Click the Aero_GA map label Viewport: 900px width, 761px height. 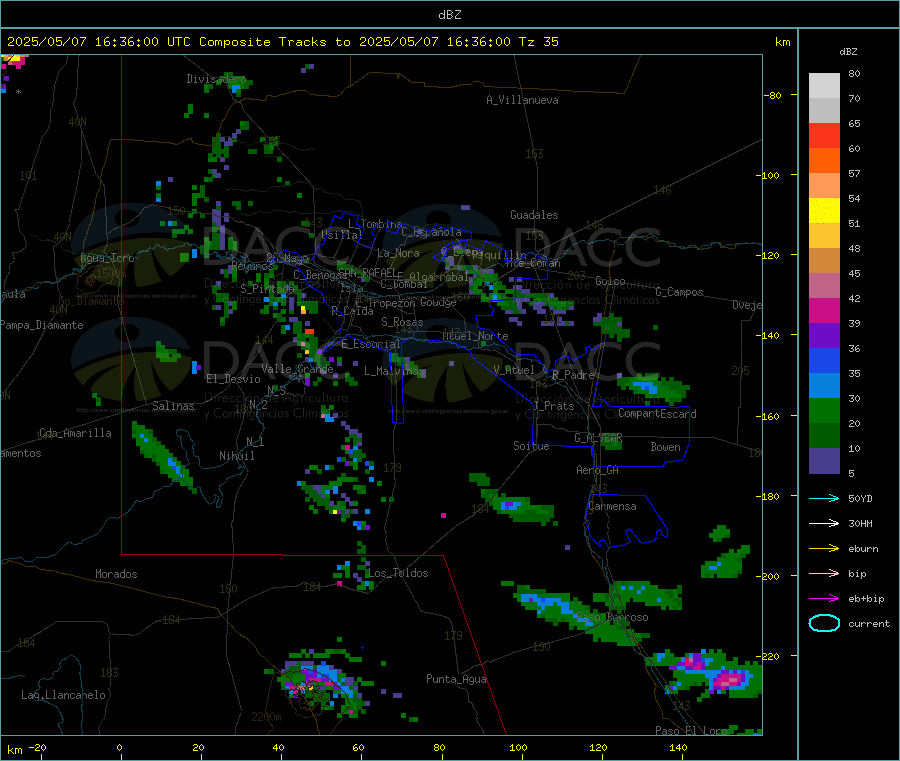(x=598, y=470)
